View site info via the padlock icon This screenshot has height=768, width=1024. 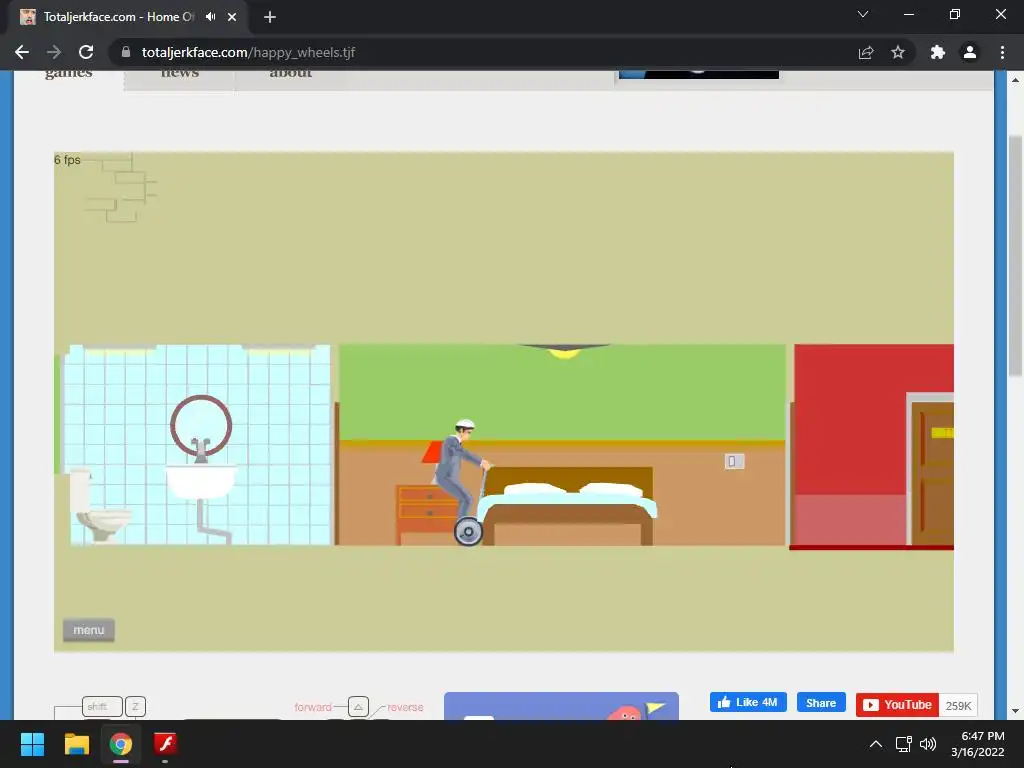pyautogui.click(x=126, y=52)
